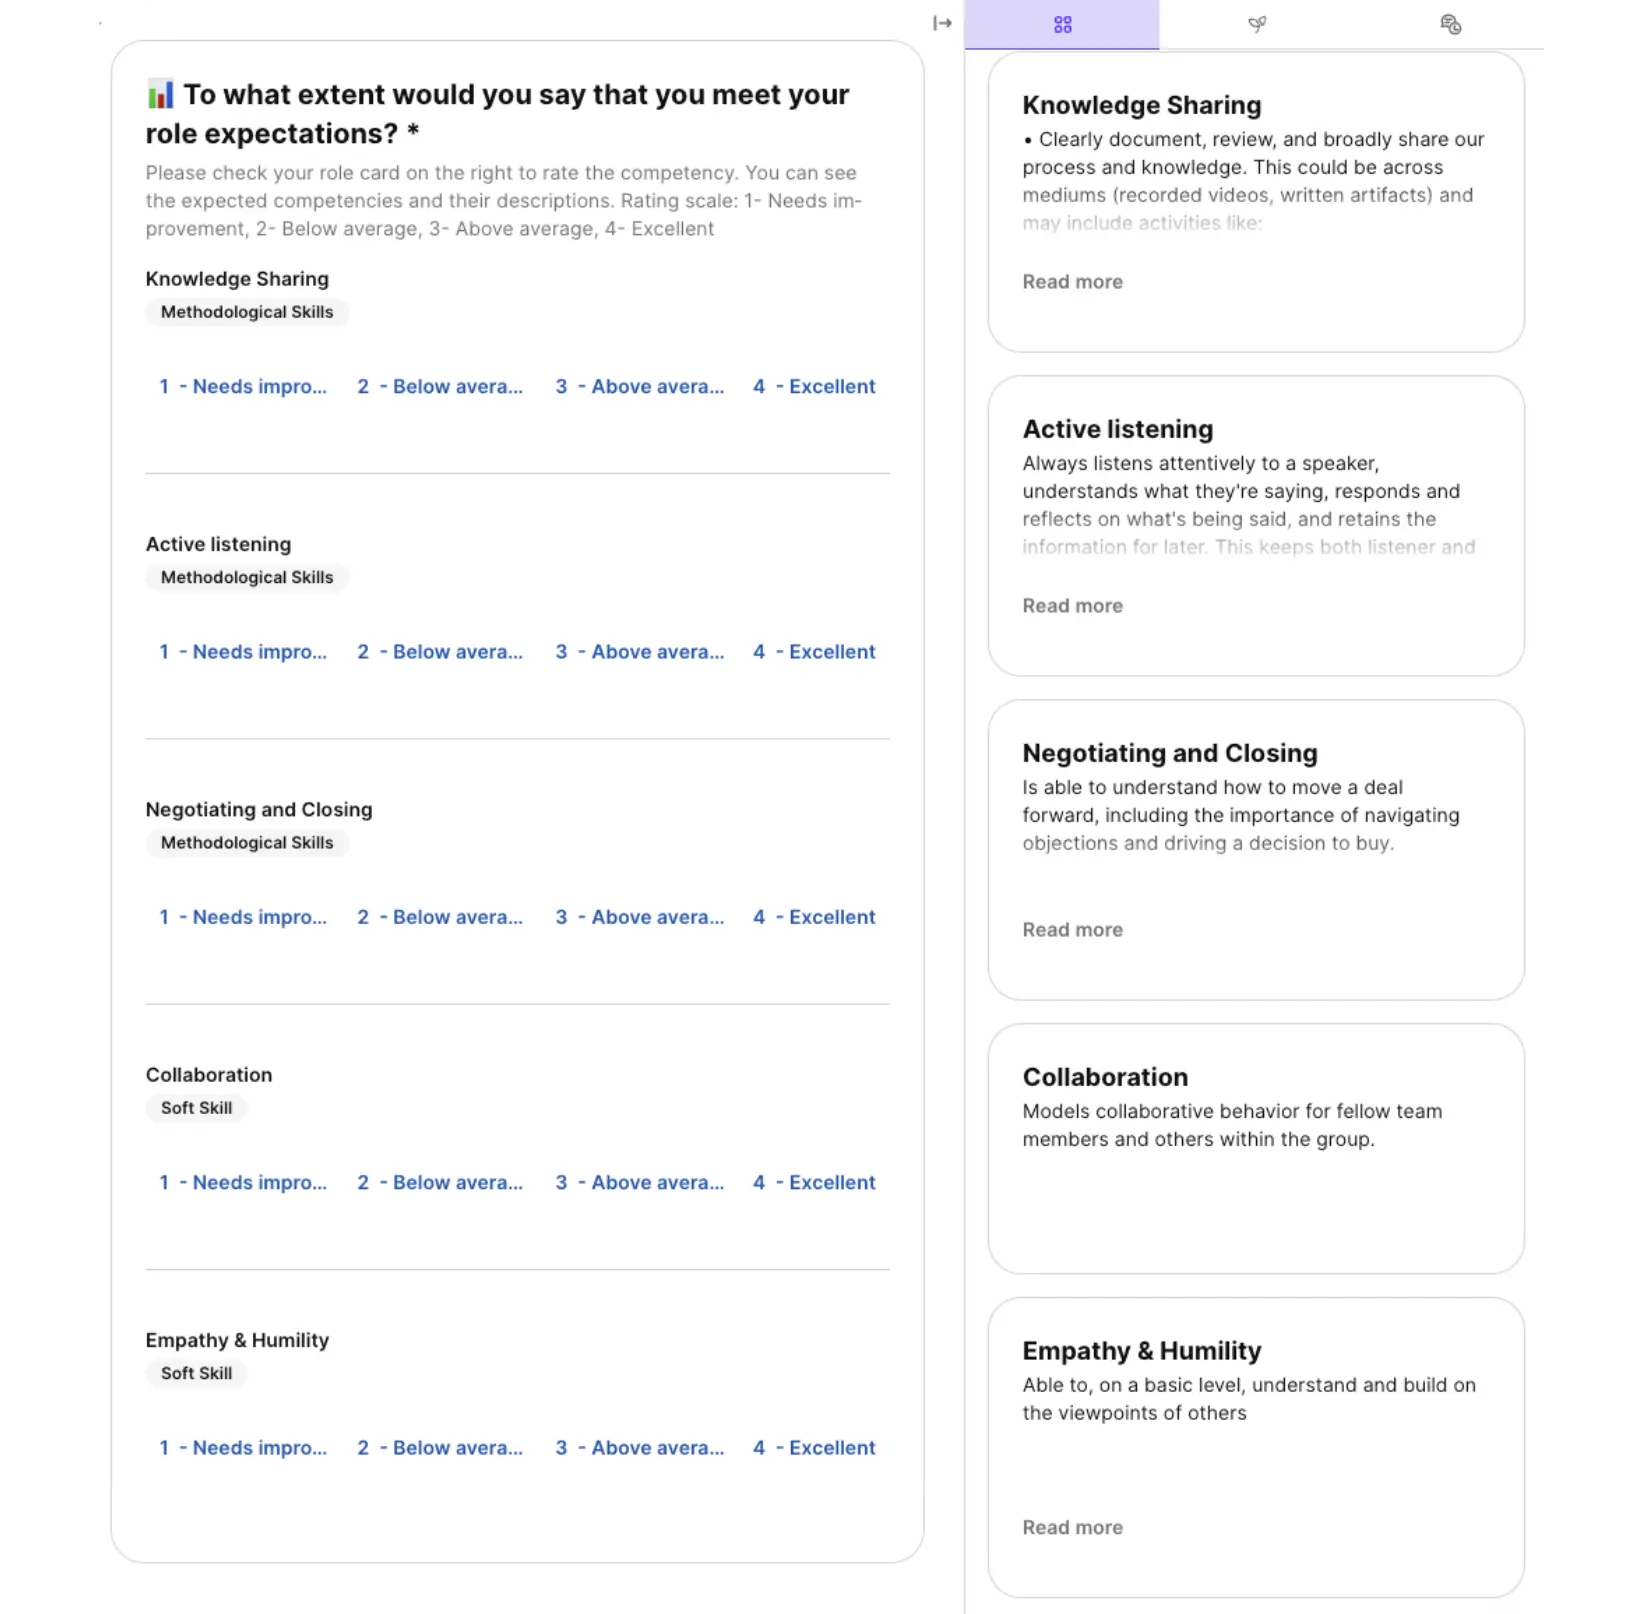Rate Negotiating and Closing as 4 - Excellent
Image resolution: width=1638 pixels, height=1614 pixels.
click(x=814, y=917)
